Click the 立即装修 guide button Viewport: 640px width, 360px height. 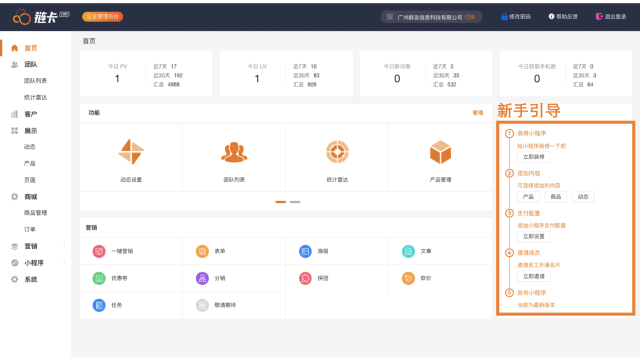click(x=534, y=157)
